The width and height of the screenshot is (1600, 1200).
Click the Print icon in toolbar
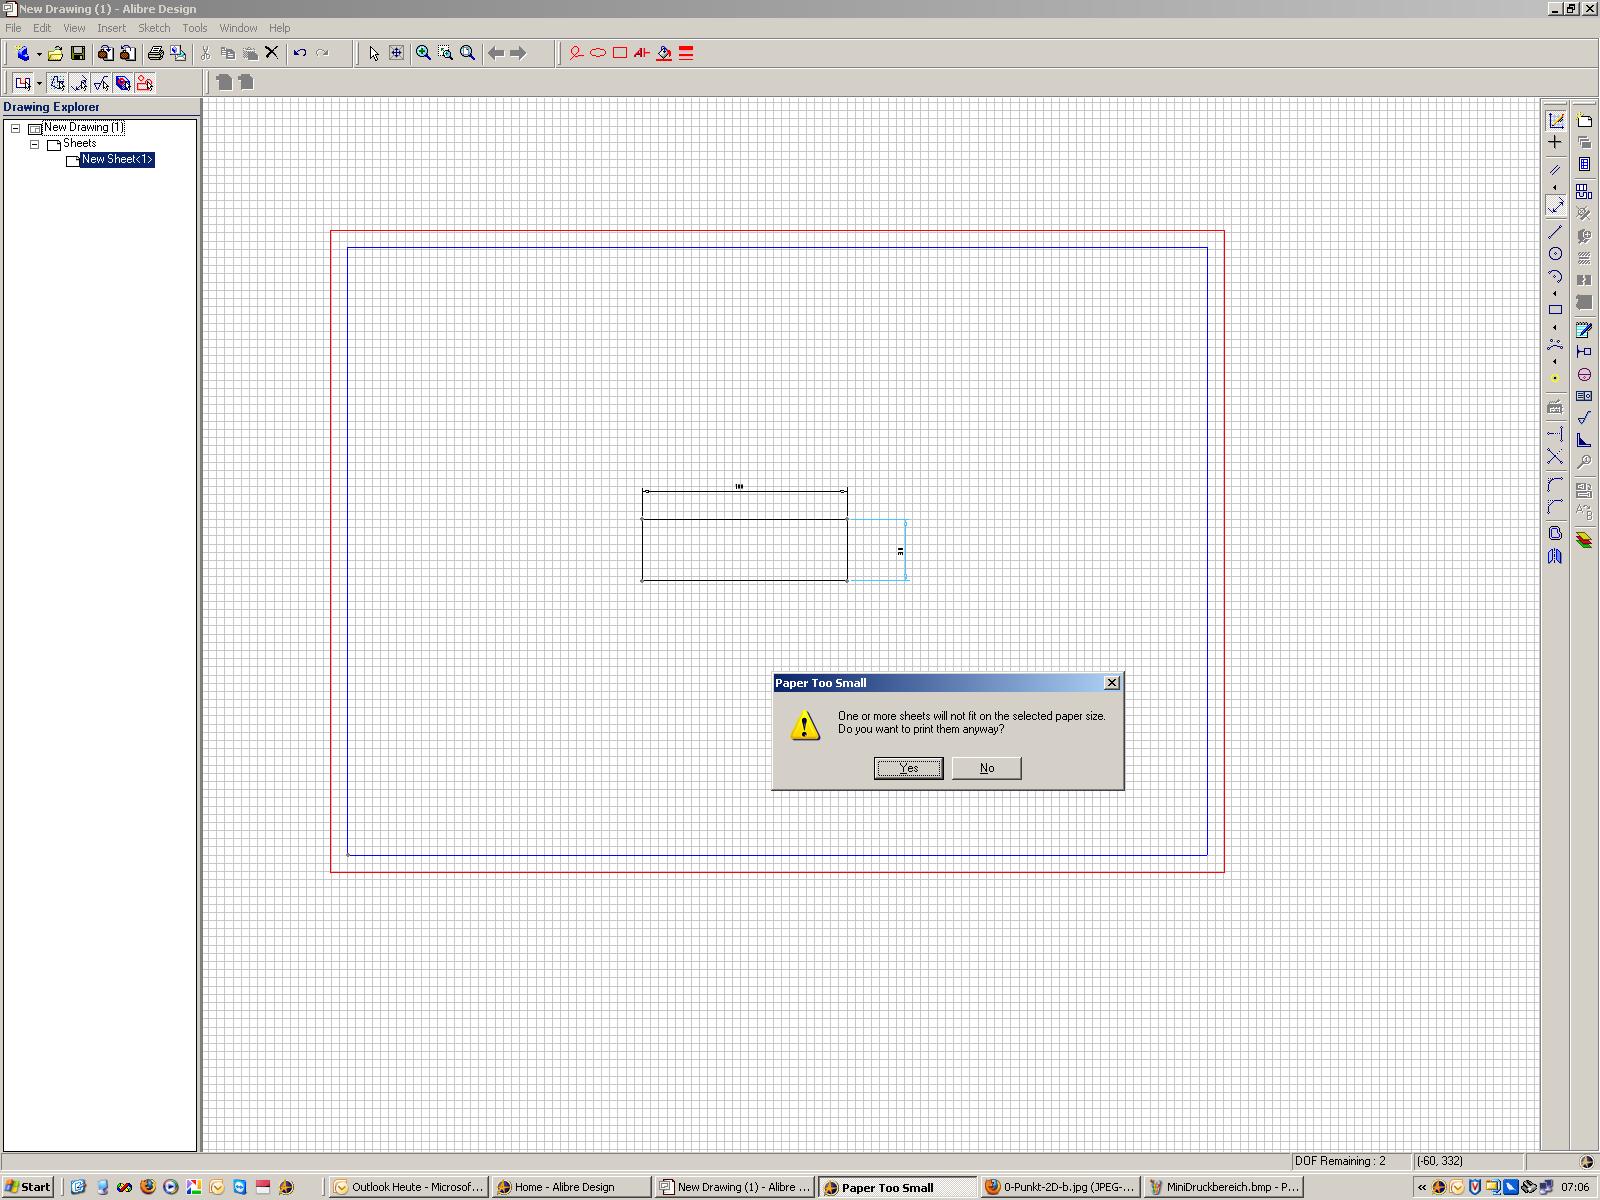coord(155,53)
